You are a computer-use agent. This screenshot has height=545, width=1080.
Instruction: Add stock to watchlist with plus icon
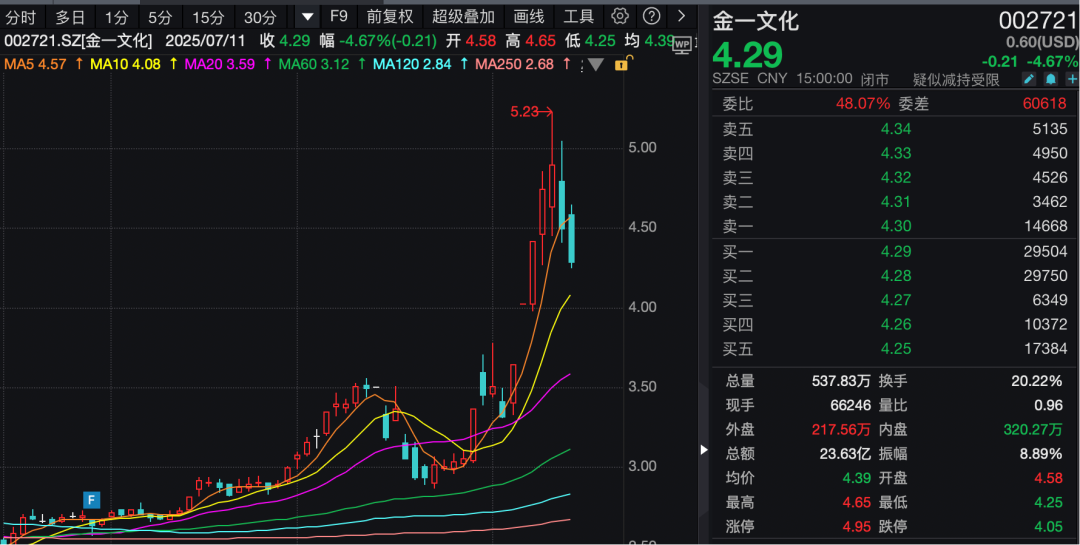click(1071, 79)
